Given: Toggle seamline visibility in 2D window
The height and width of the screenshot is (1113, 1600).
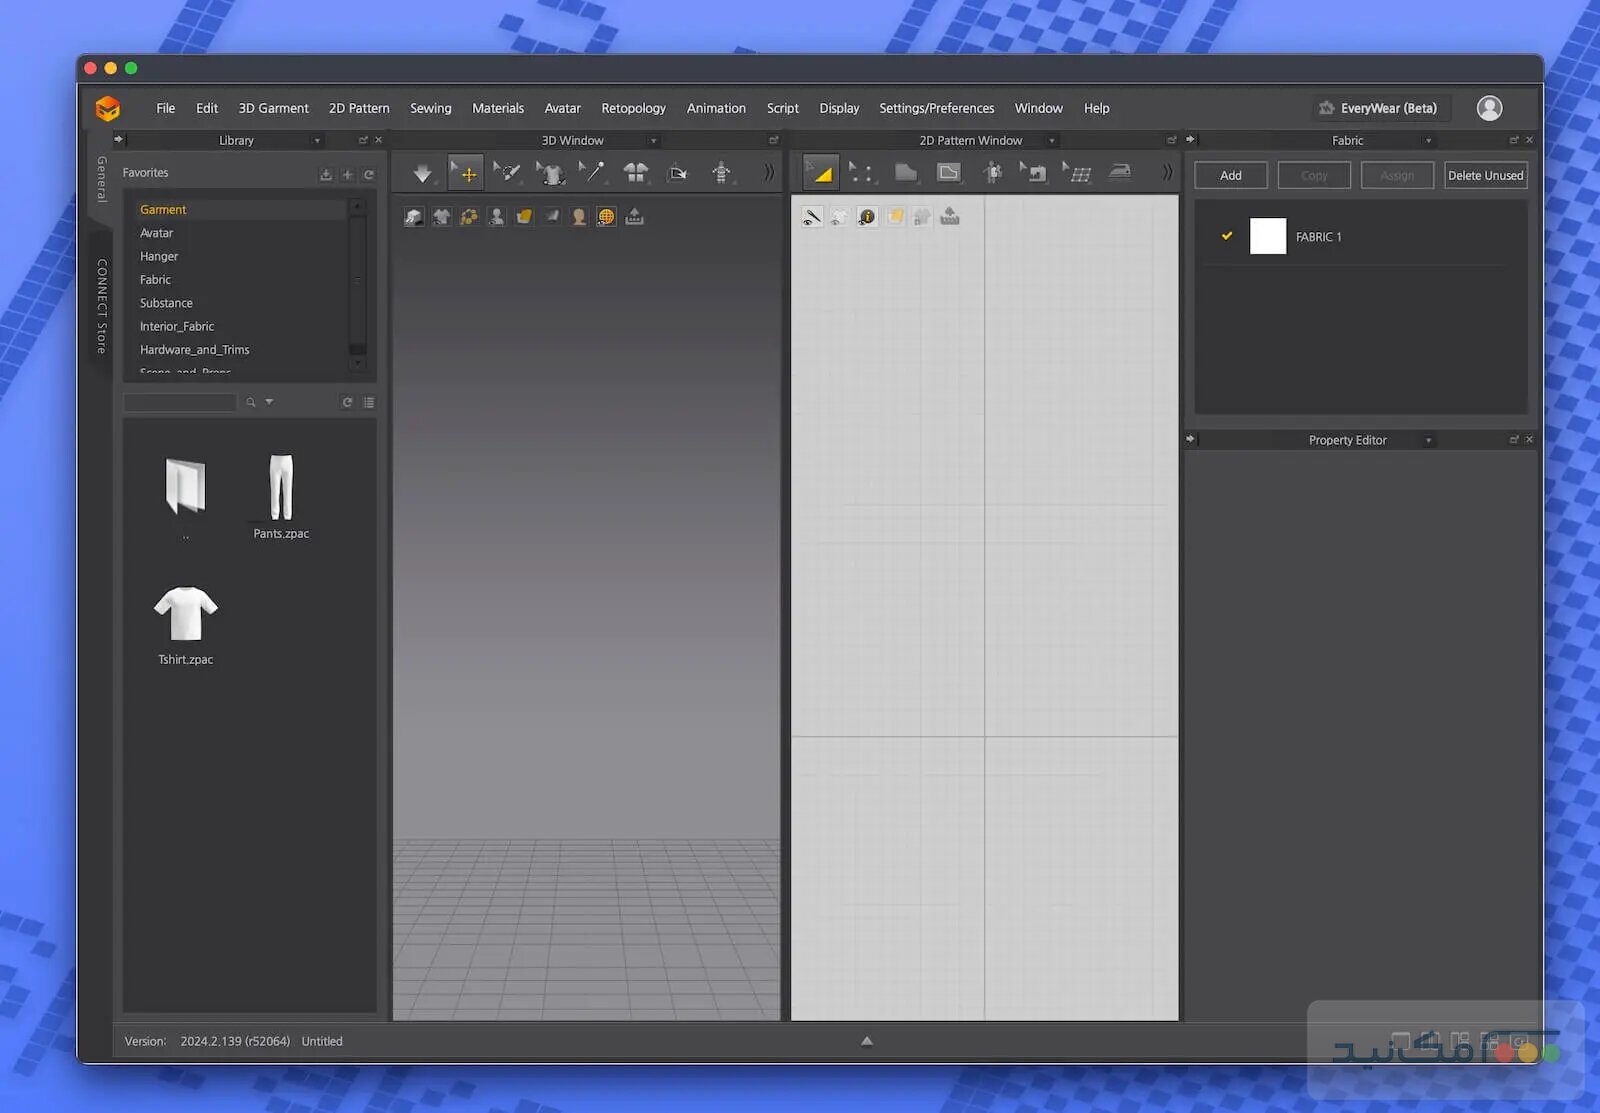Looking at the screenshot, I should [812, 217].
